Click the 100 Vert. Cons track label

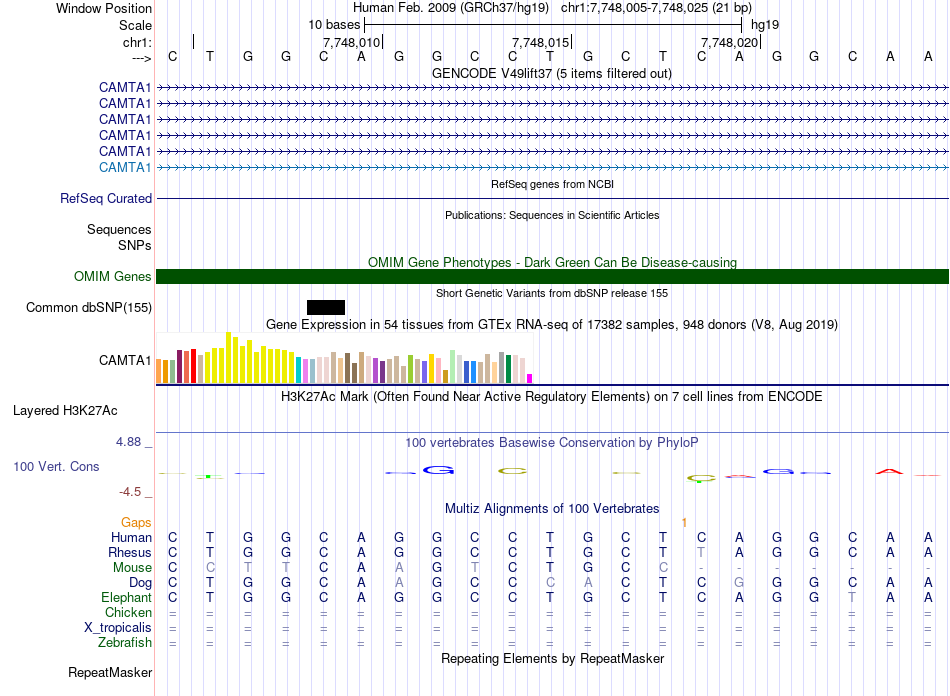(x=56, y=466)
